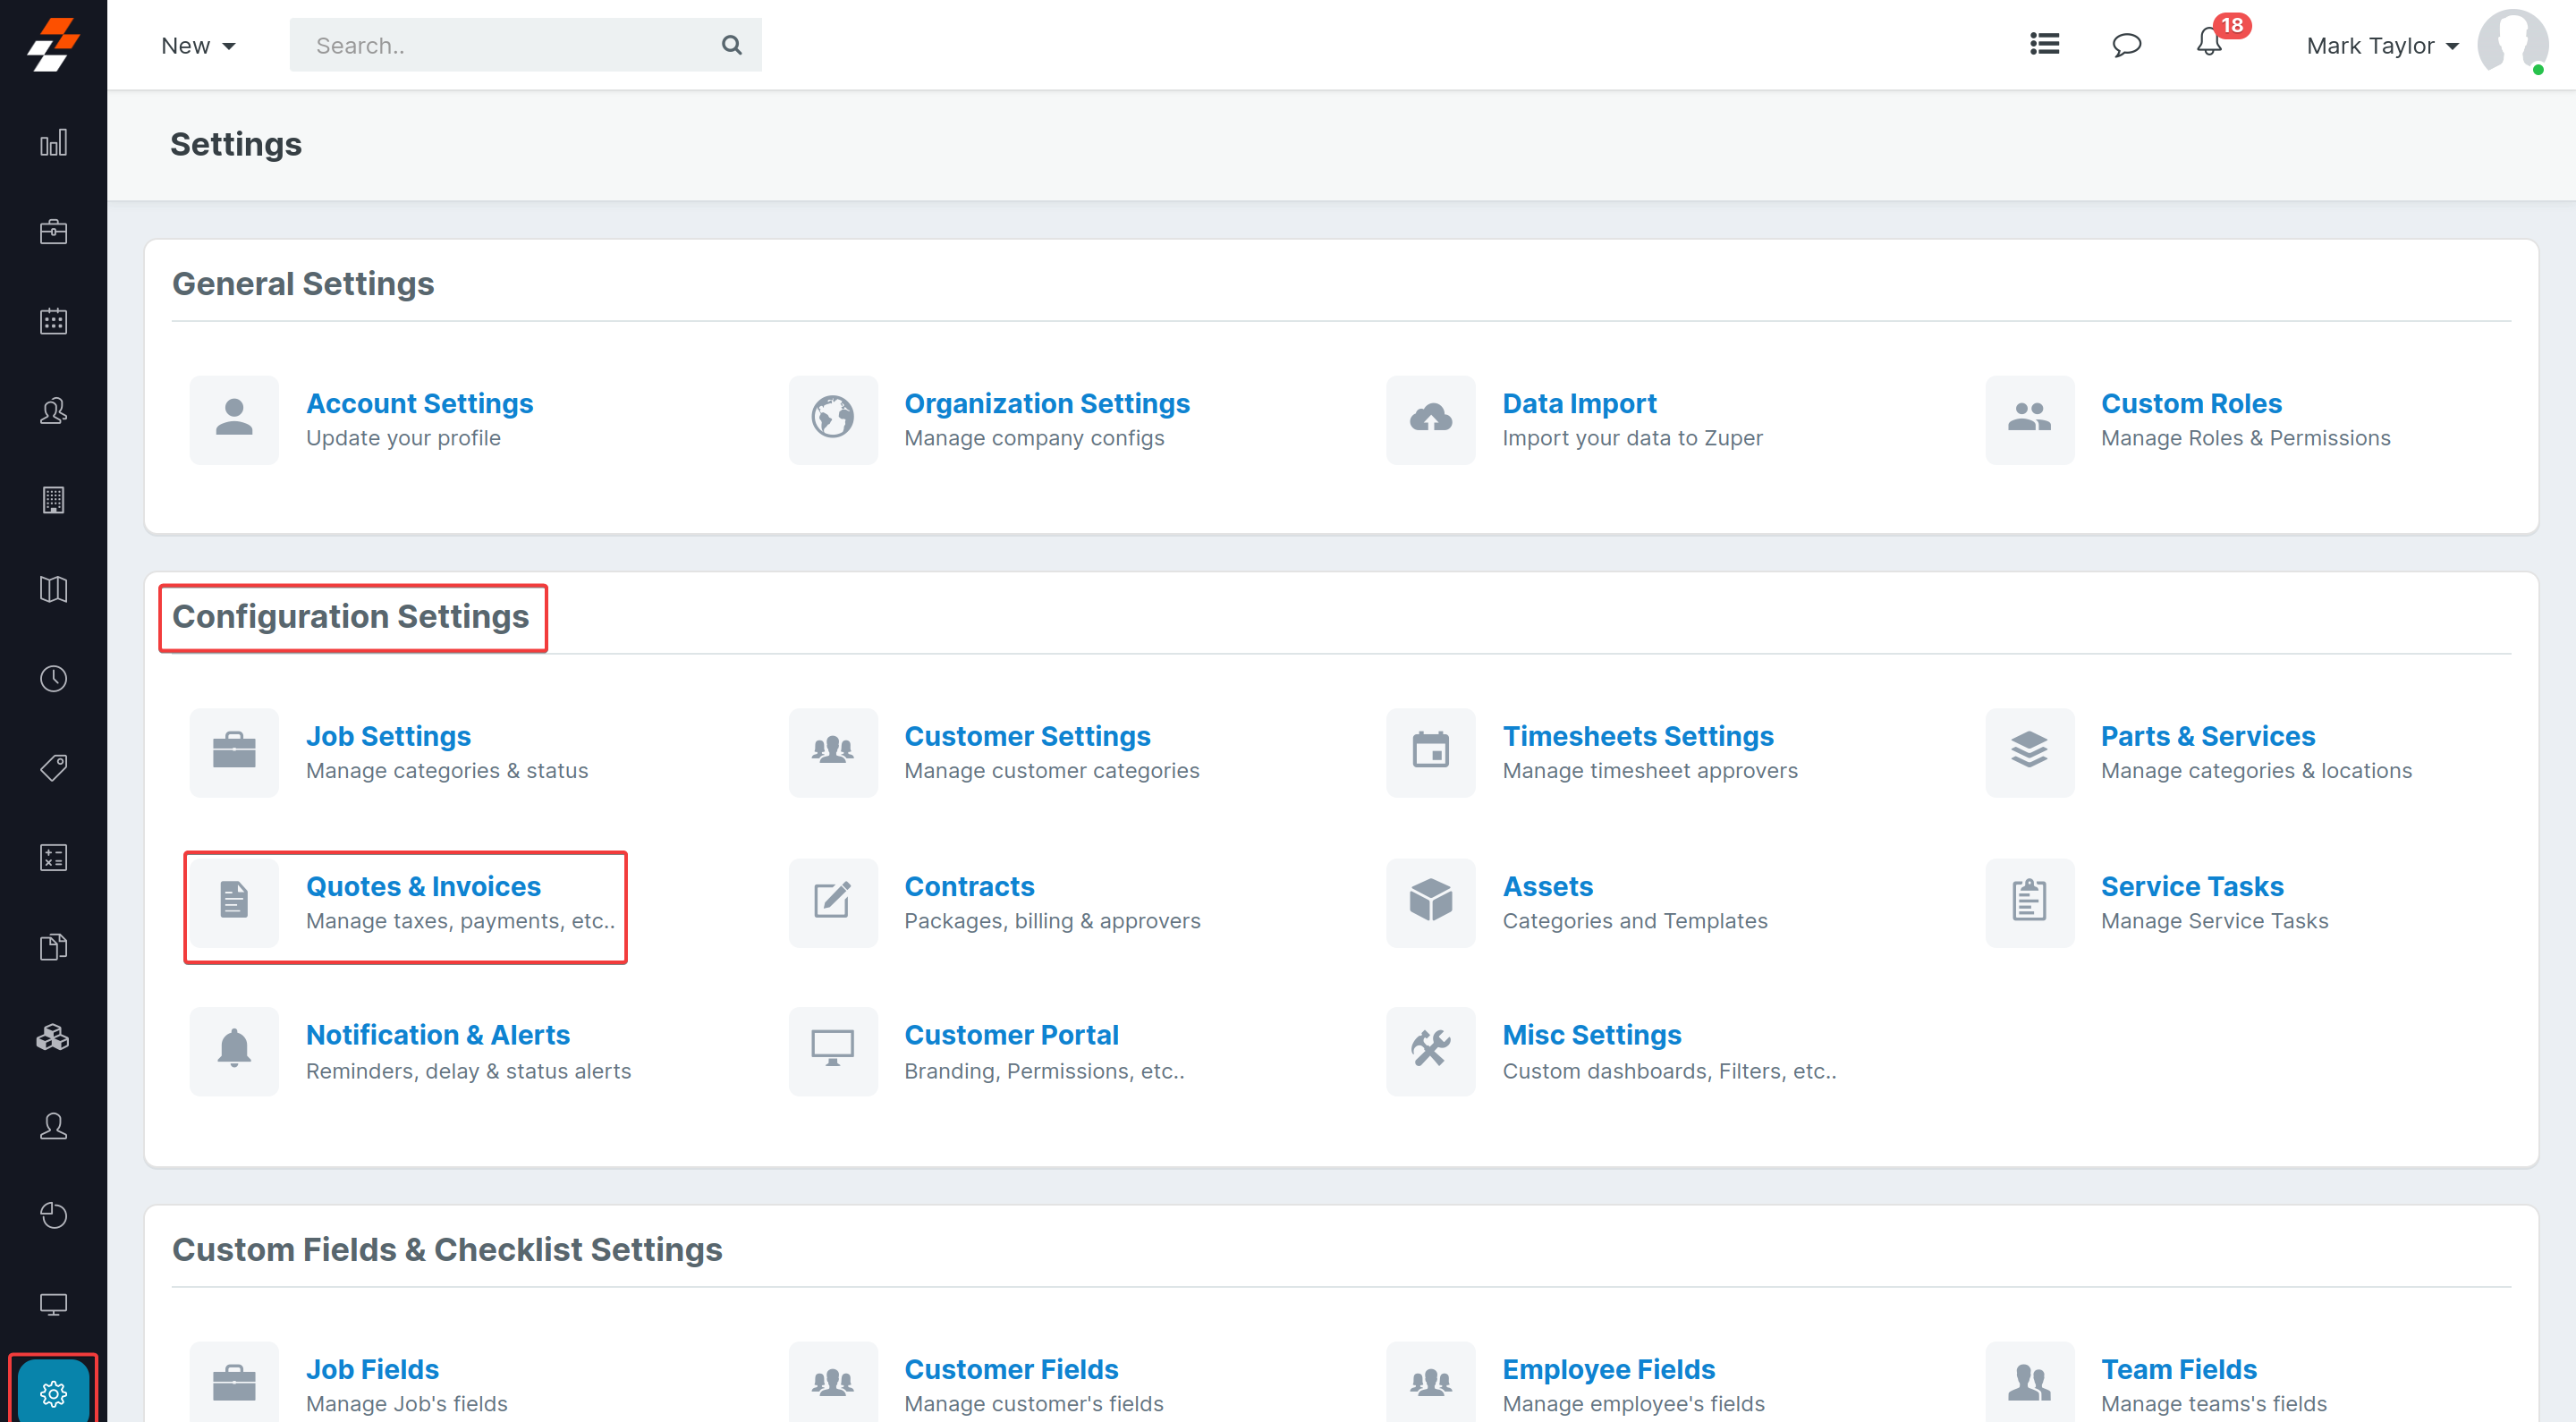
Task: Click the briefcase jobs icon in sidebar
Action: point(53,232)
